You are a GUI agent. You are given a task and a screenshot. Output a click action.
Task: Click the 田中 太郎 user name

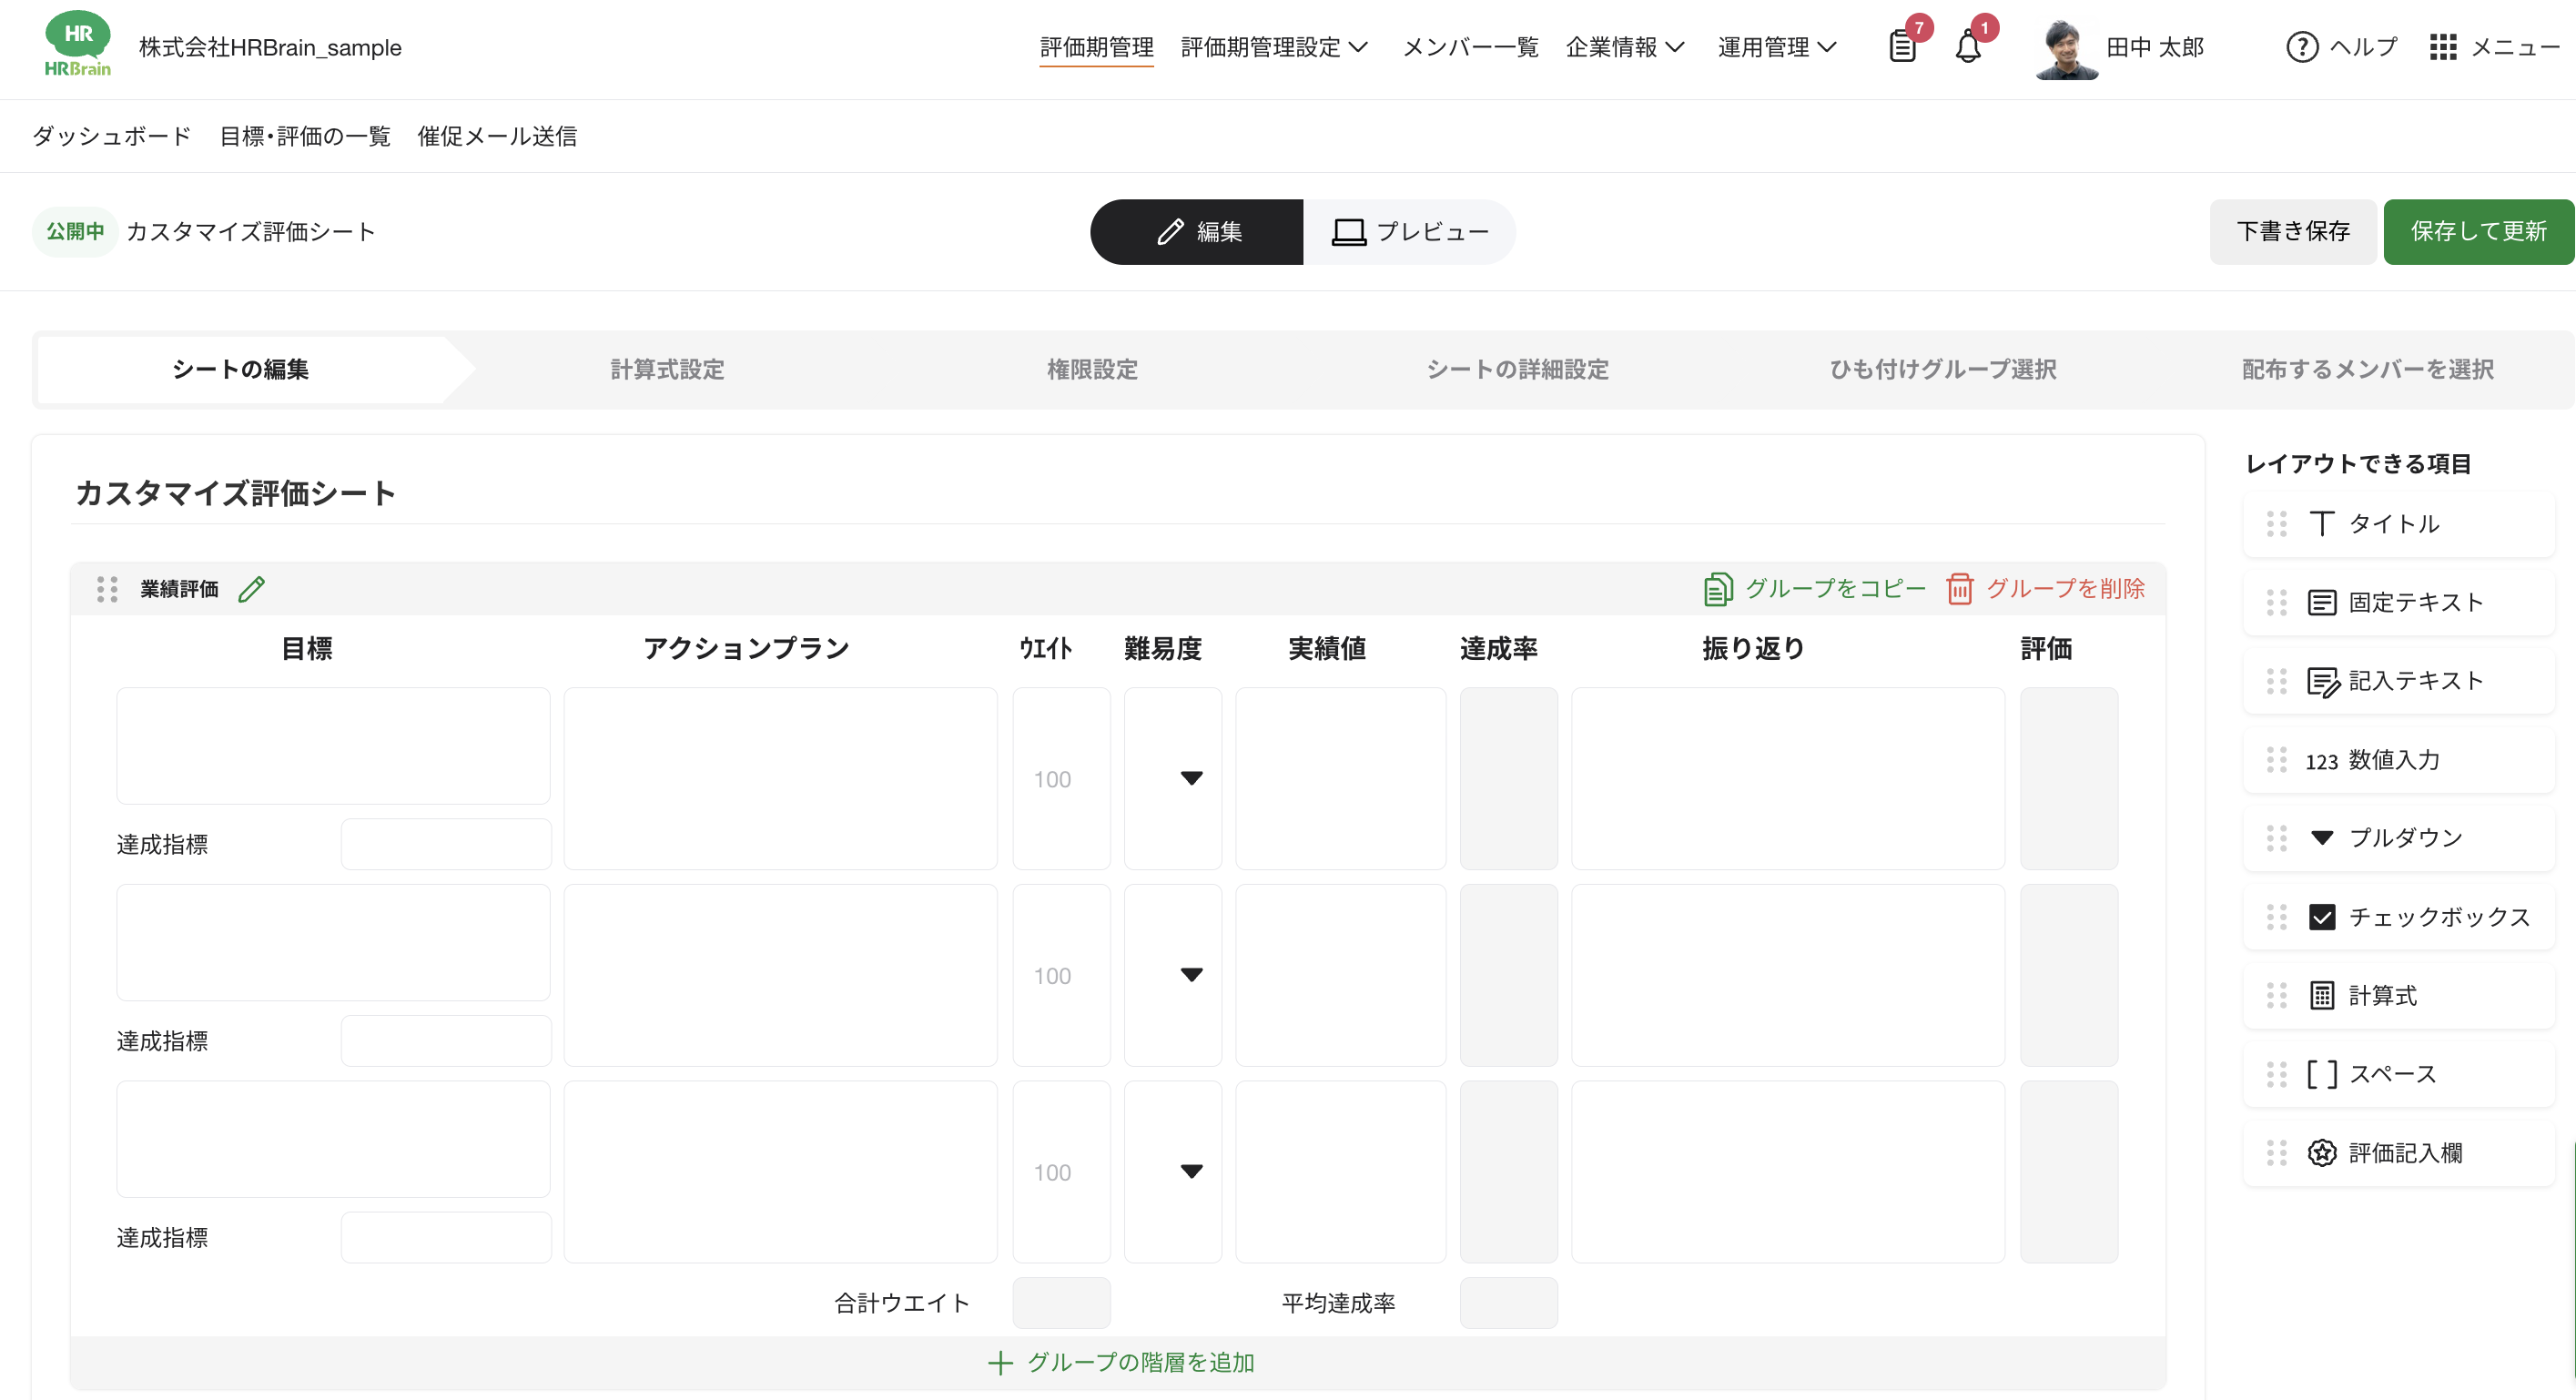point(2155,47)
